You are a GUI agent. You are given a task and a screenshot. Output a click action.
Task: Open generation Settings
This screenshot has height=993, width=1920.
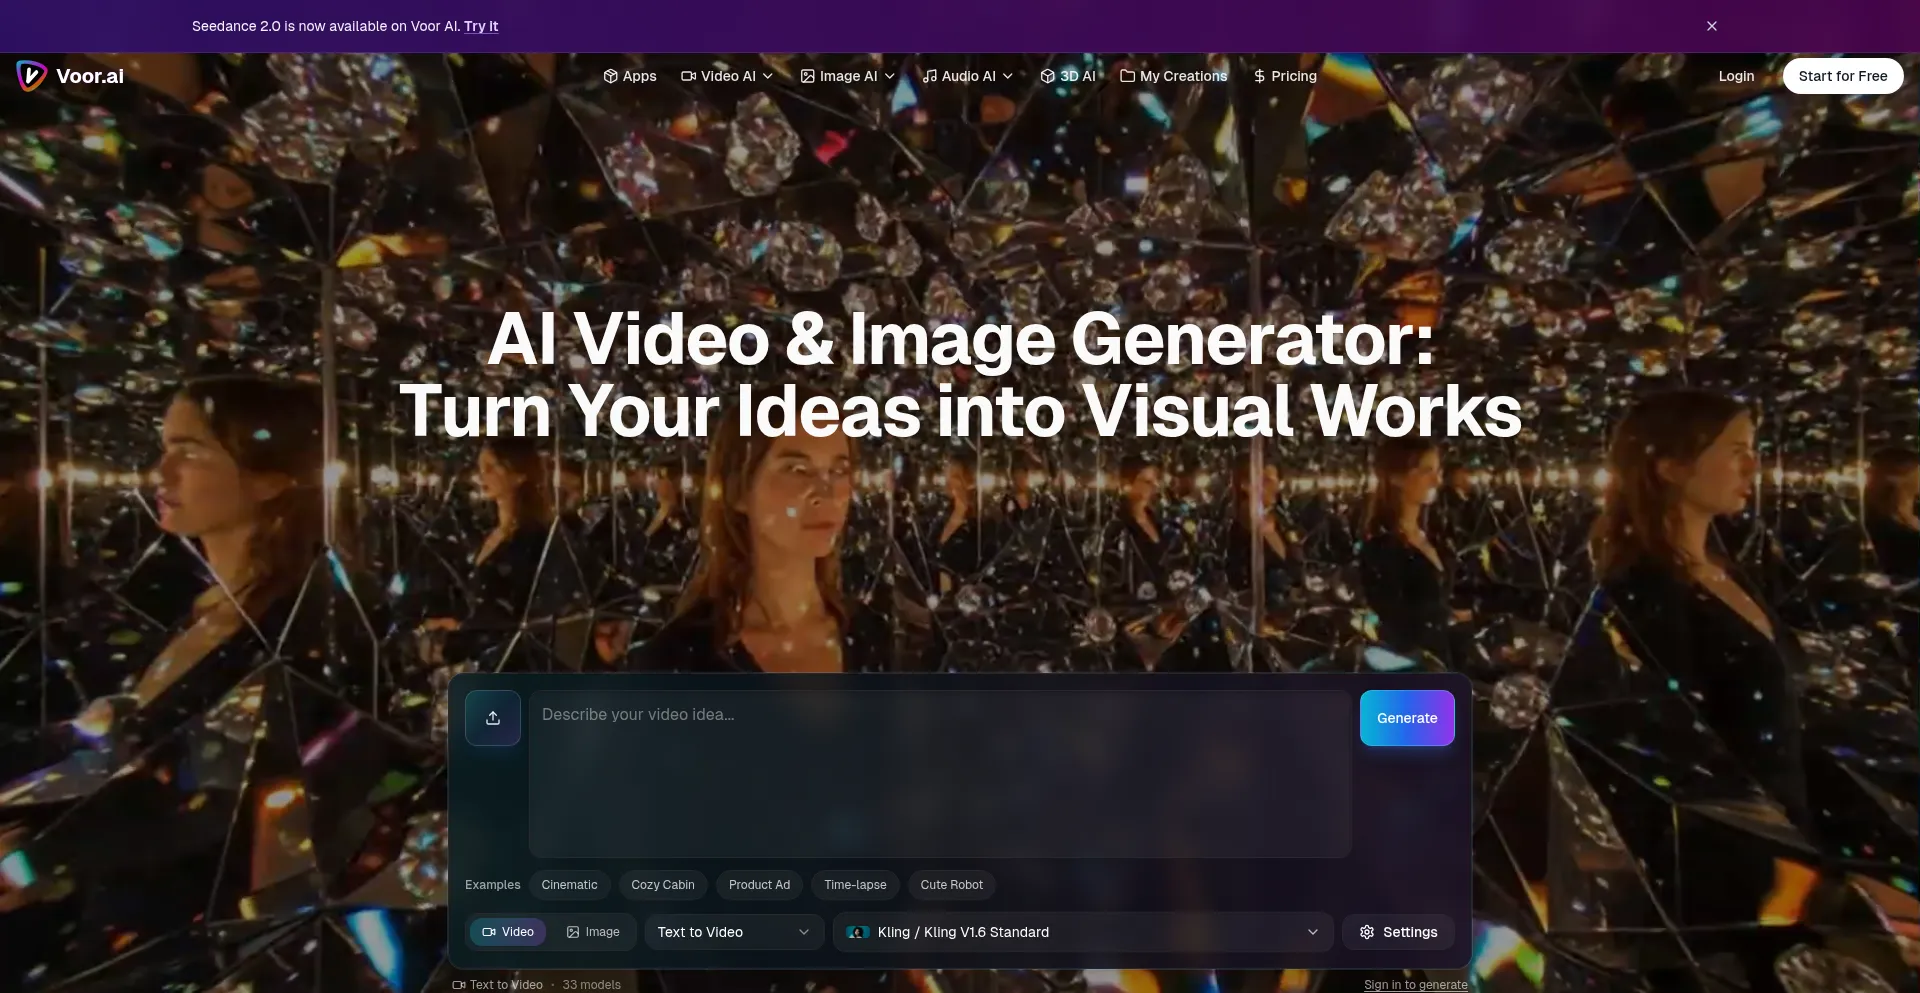1398,932
